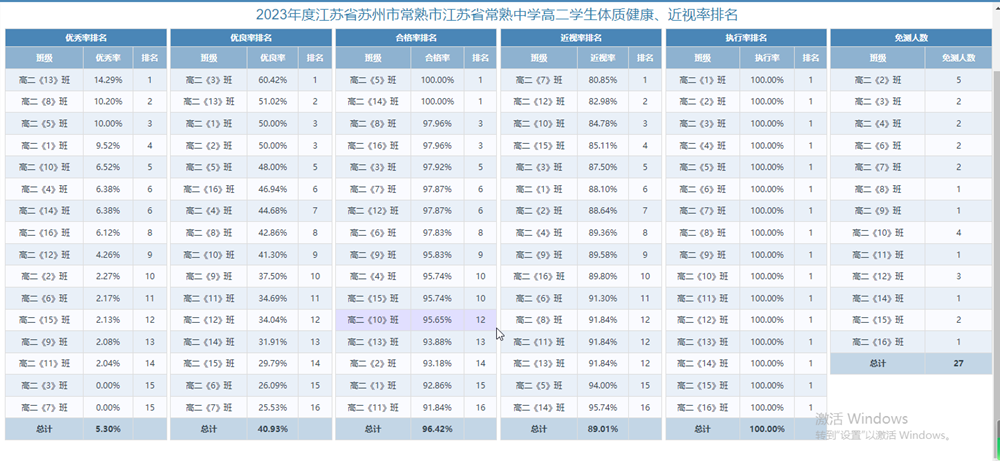
Task: Select 高二《13》班 in the 优秀率排名 table
Action: pyautogui.click(x=44, y=80)
